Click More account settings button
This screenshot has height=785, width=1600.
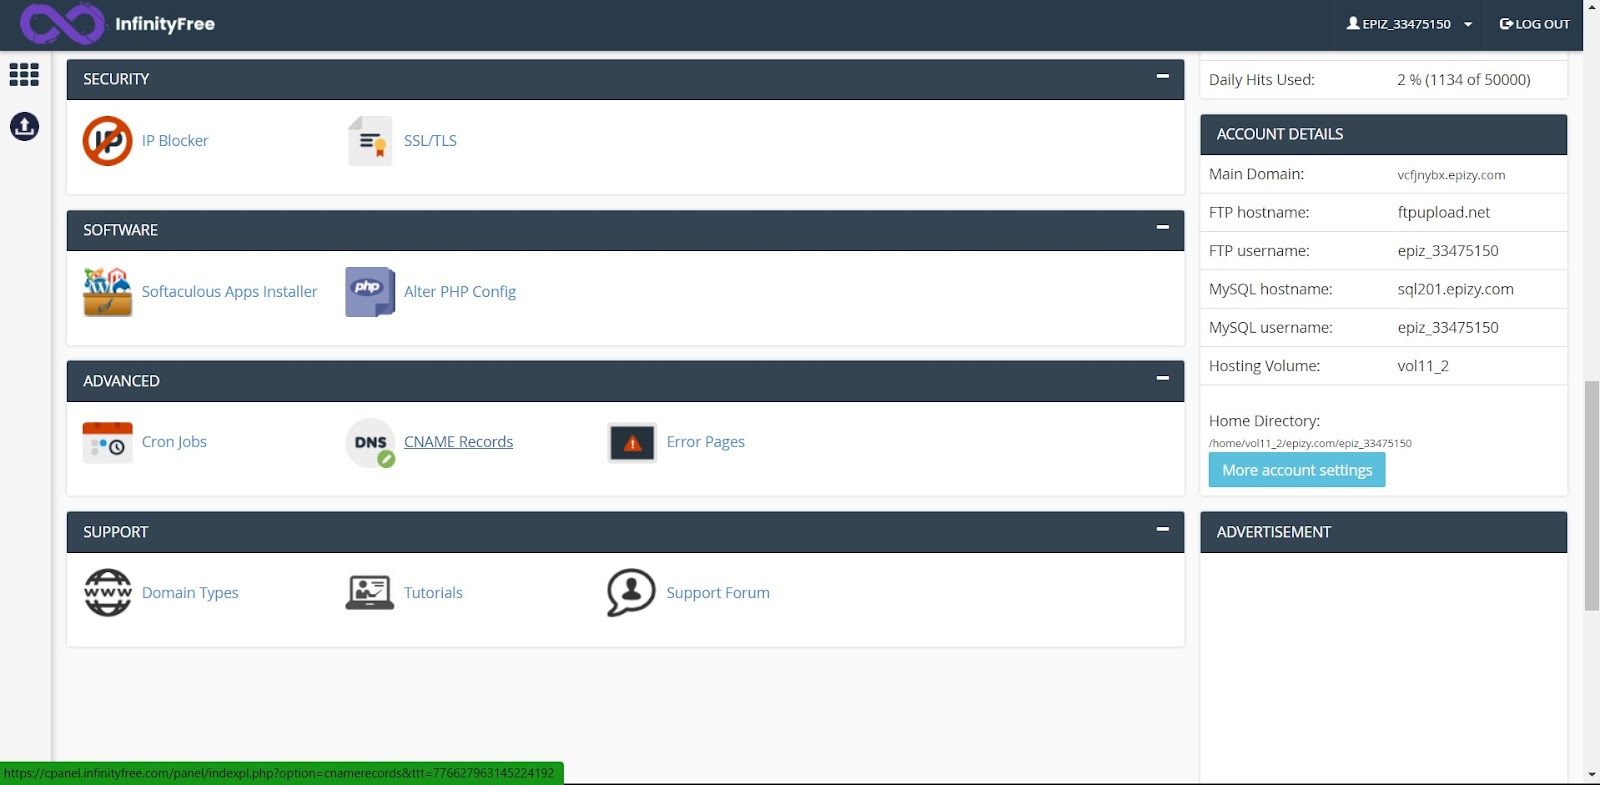coord(1297,470)
